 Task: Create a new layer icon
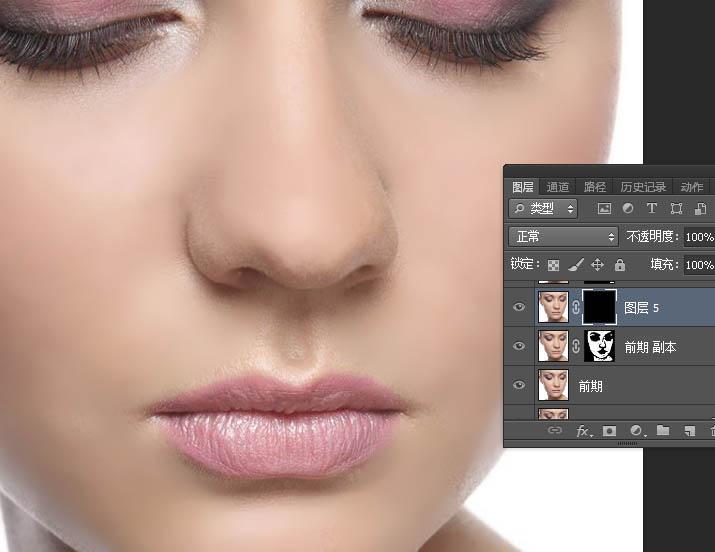689,431
